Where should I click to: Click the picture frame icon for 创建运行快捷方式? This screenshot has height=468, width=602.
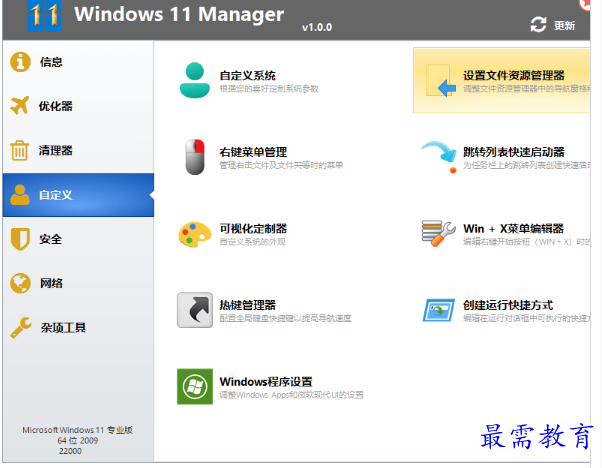(439, 310)
